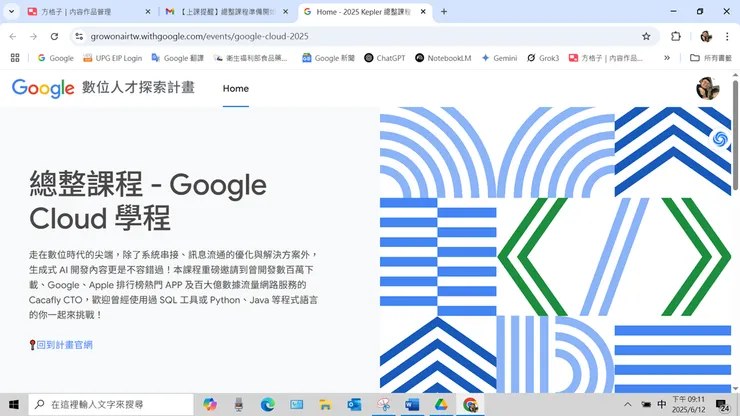Open Outlook from taskbar

354,405
